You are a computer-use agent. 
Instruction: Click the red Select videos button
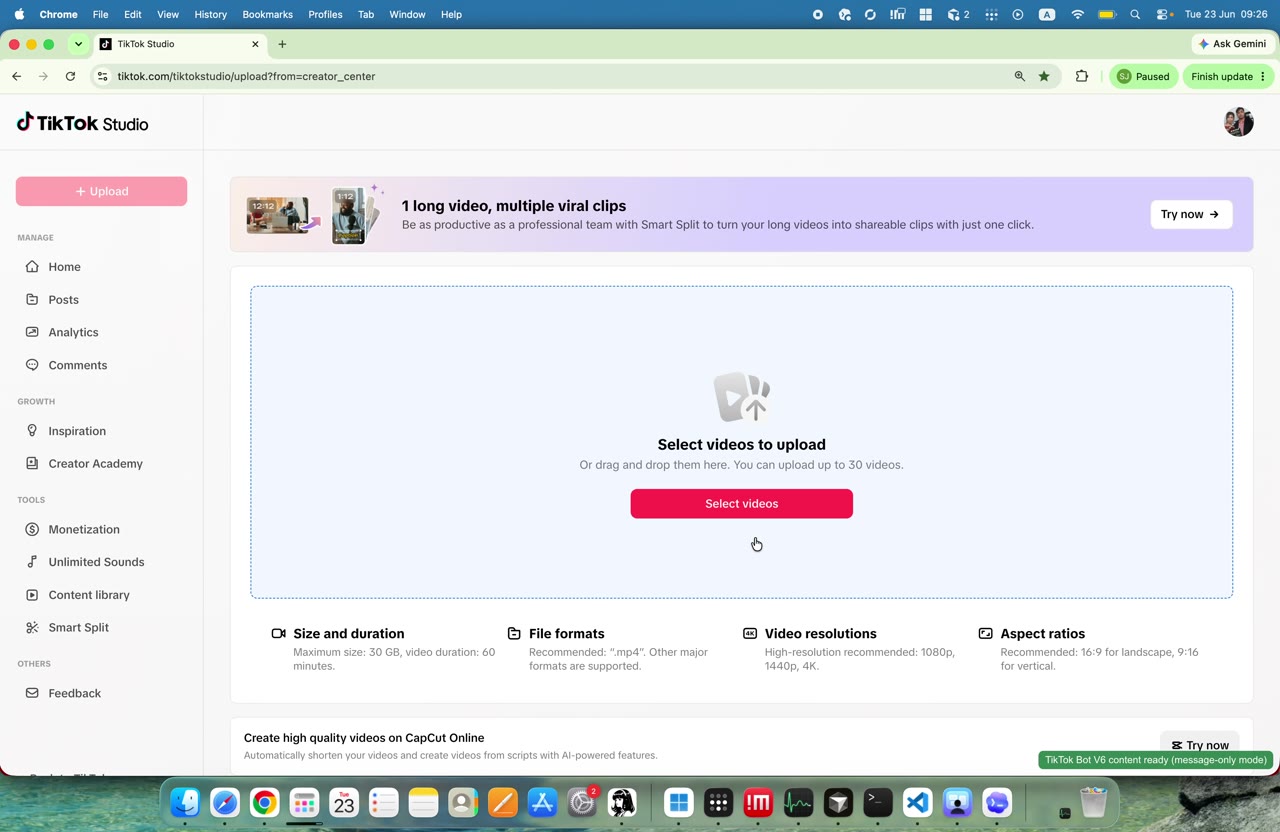coord(741,504)
